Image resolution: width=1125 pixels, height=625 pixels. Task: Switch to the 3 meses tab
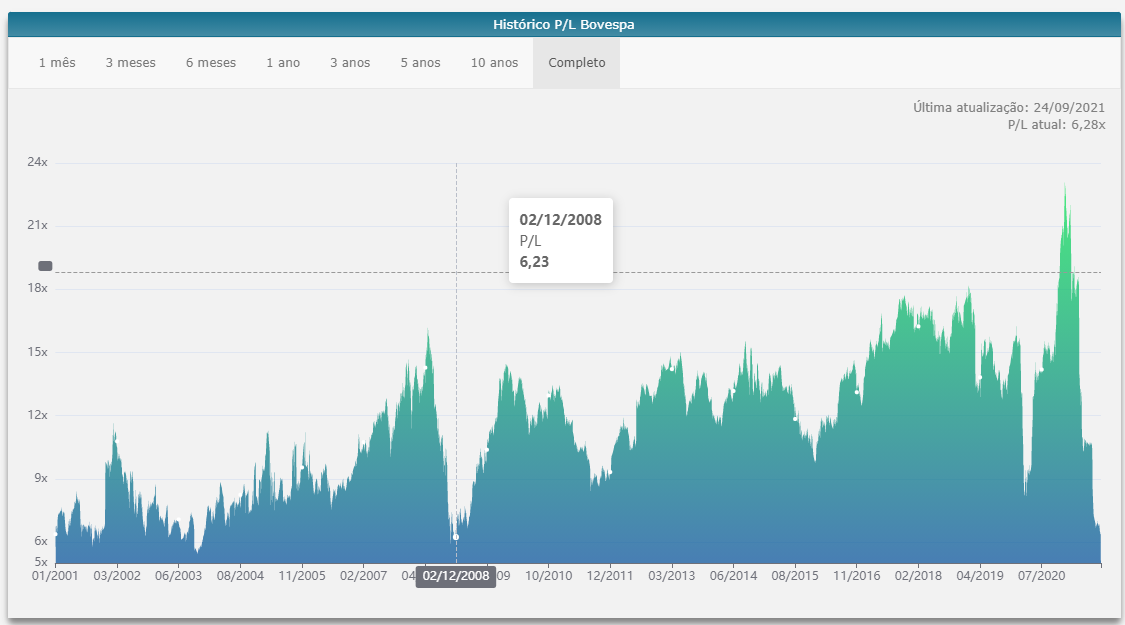(x=131, y=63)
